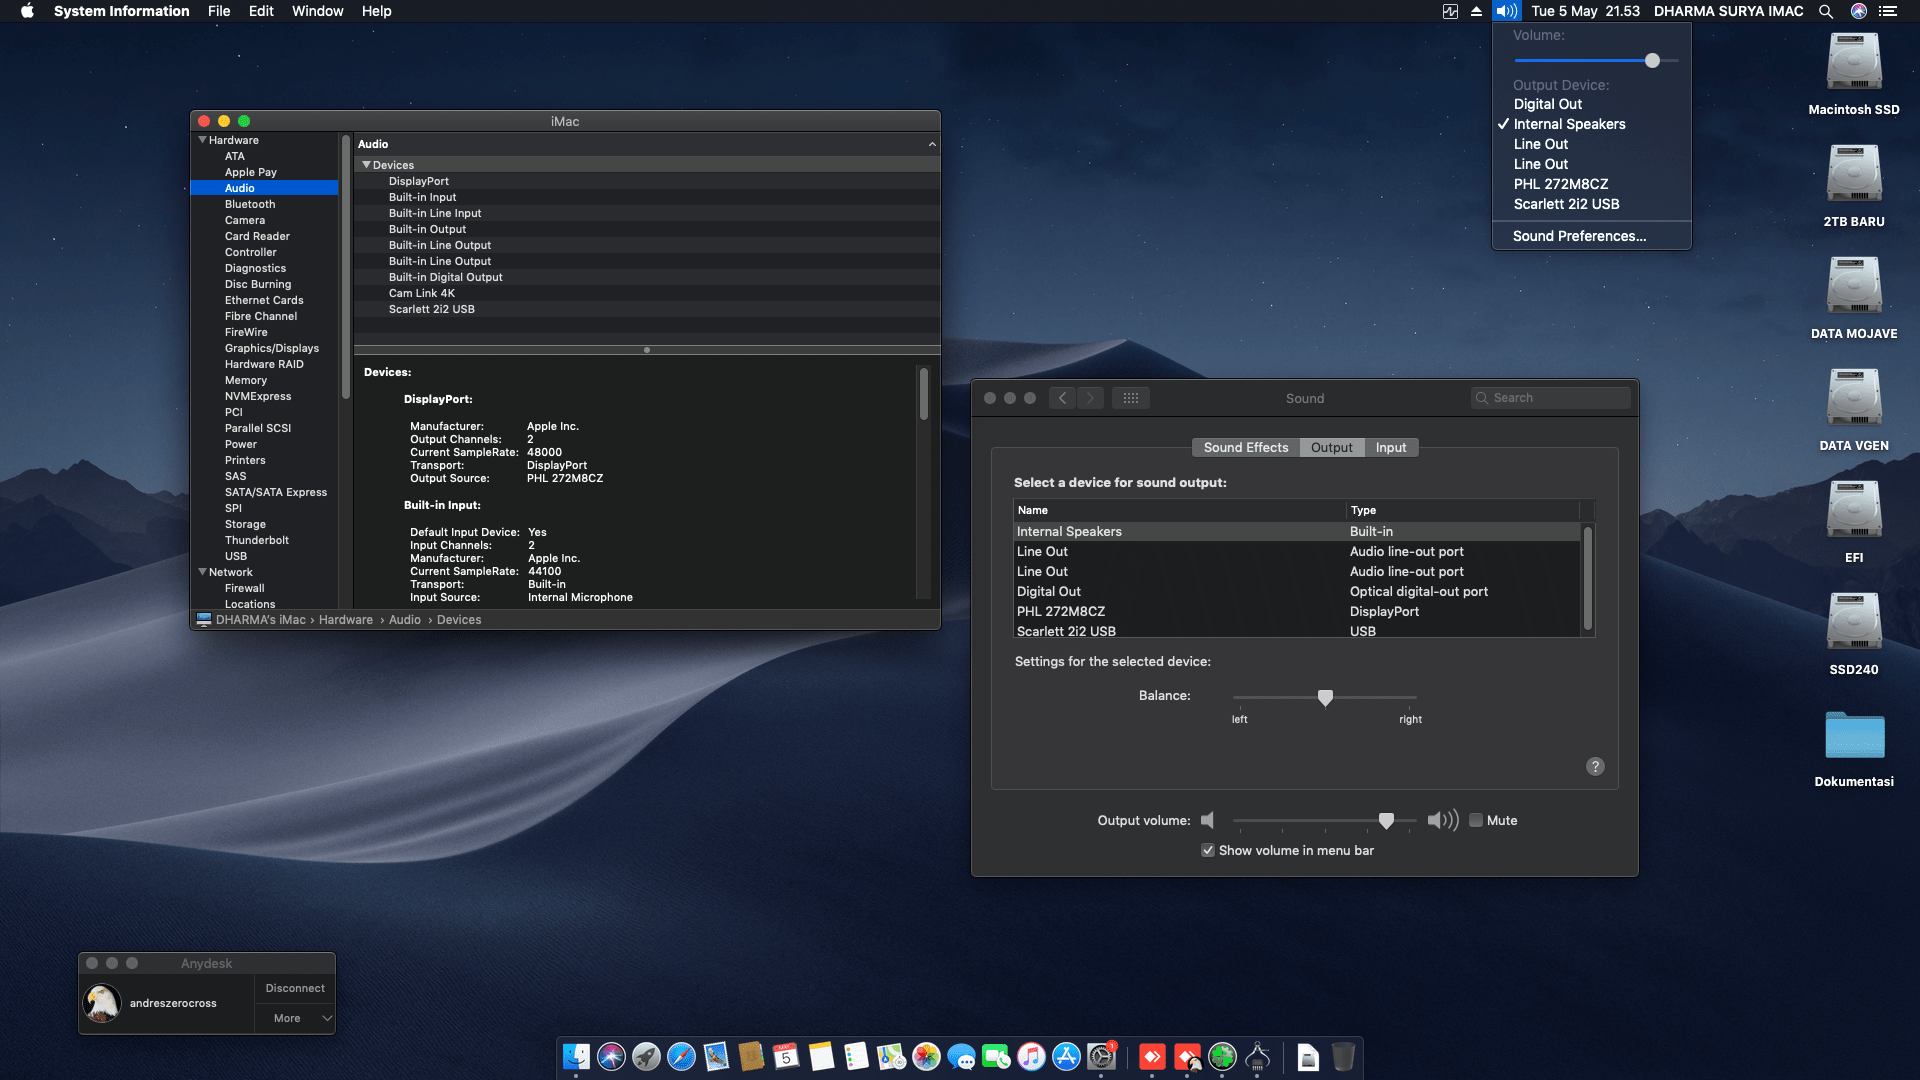Viewport: 1920px width, 1080px height.
Task: Open Maps in the Dock
Action: click(891, 1056)
